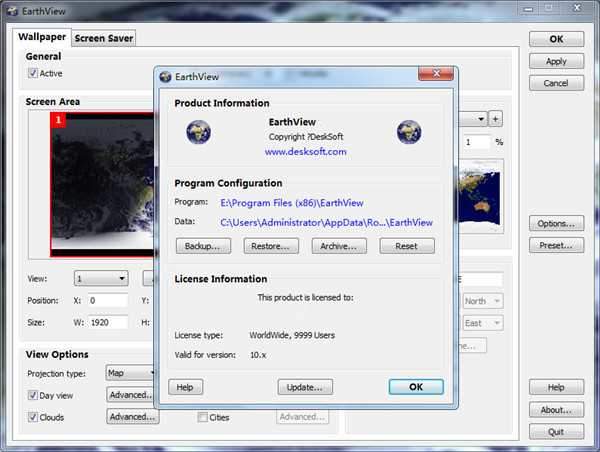The width and height of the screenshot is (600, 452).
Task: Select the Wallpaper tab
Action: tap(42, 37)
